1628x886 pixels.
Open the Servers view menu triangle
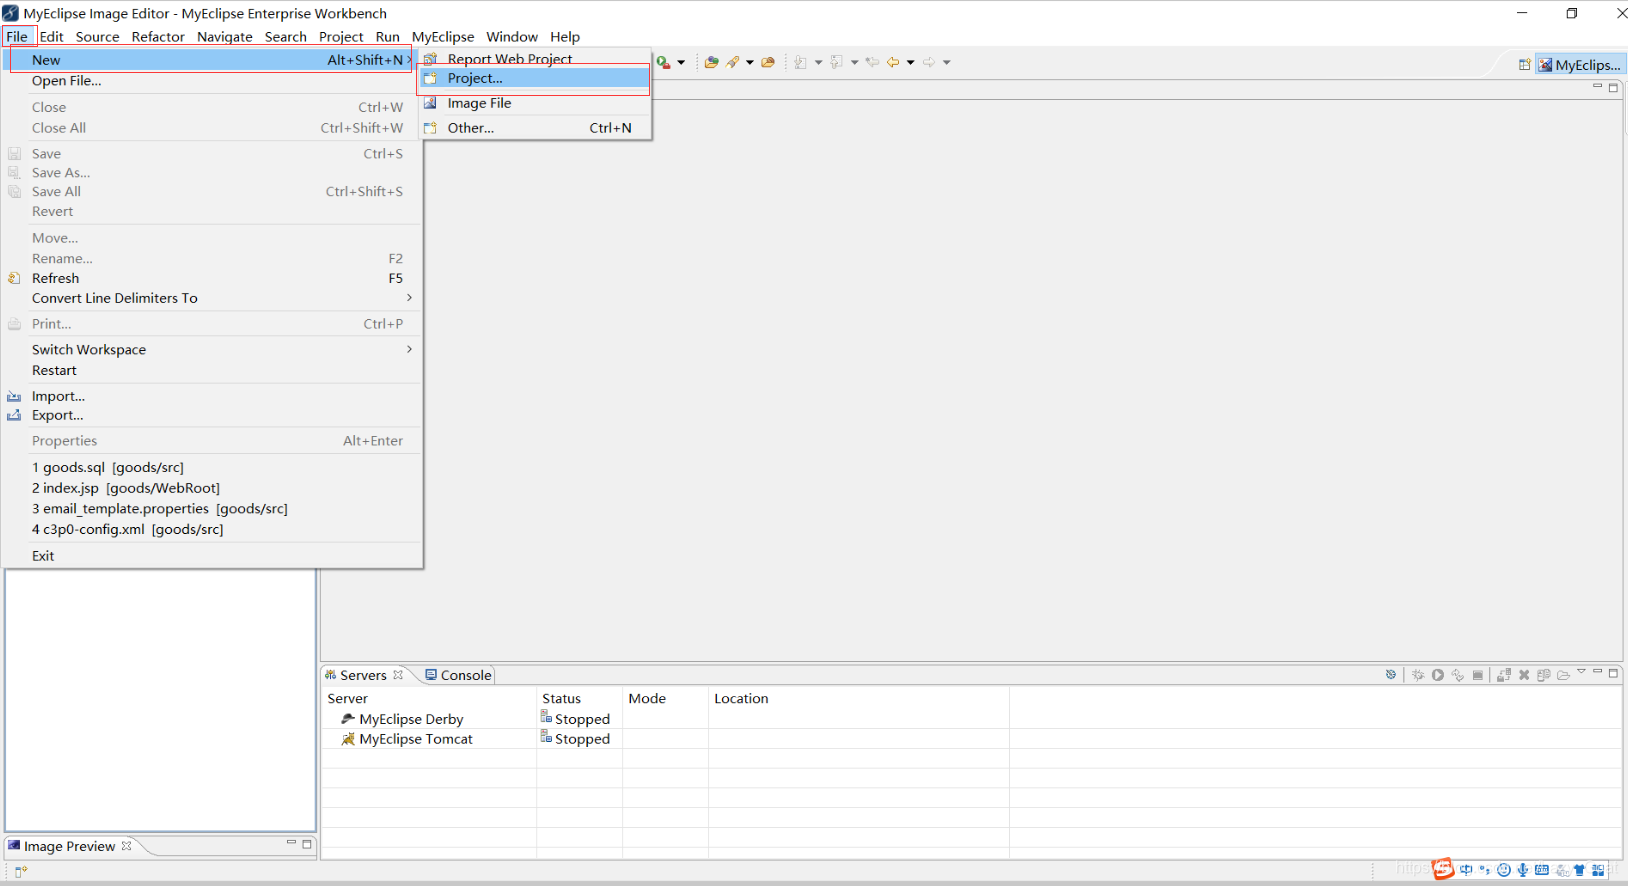pyautogui.click(x=1581, y=672)
